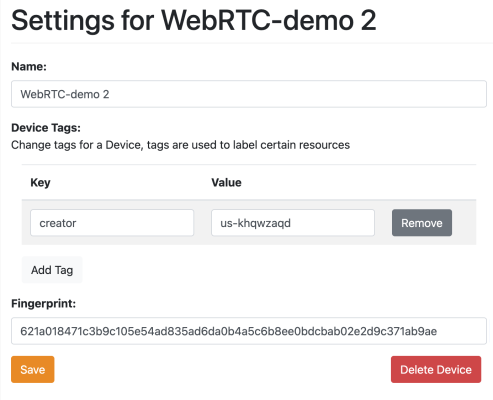Click the gray tag row beside Remove
Viewport: 493px width, 400px height.
pyautogui.click(x=464, y=223)
